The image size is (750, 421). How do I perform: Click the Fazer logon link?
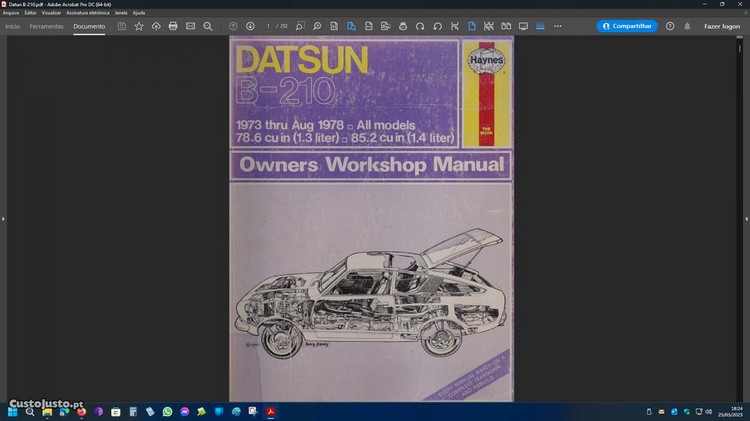[x=722, y=26]
